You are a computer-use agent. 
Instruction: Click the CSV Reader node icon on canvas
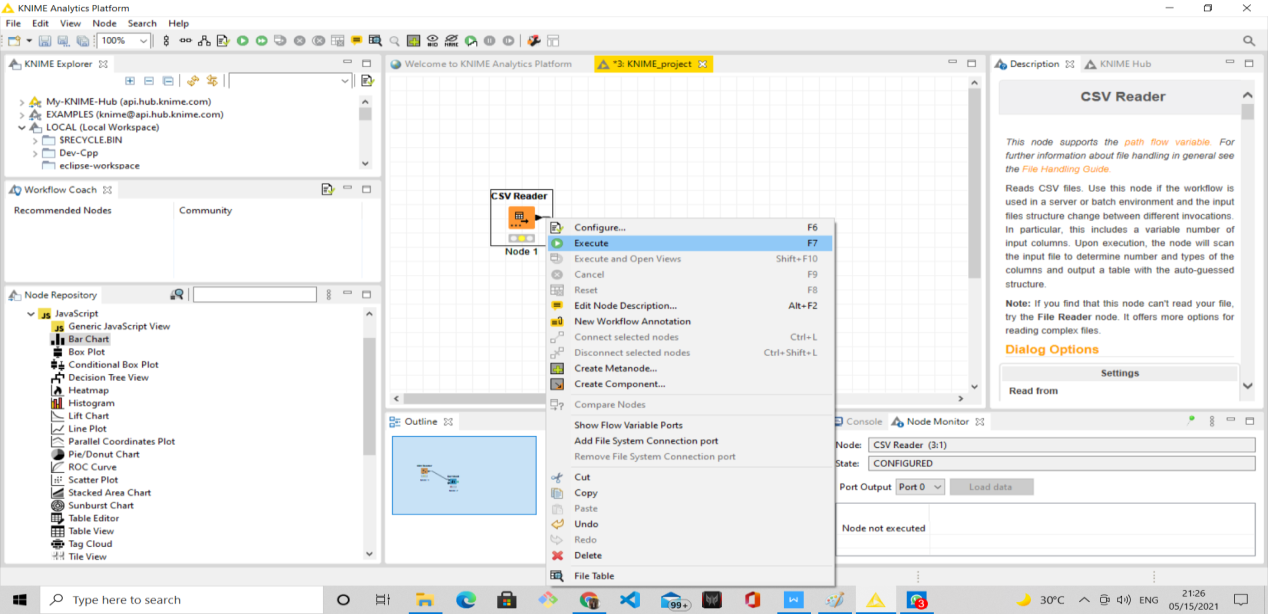[520, 219]
